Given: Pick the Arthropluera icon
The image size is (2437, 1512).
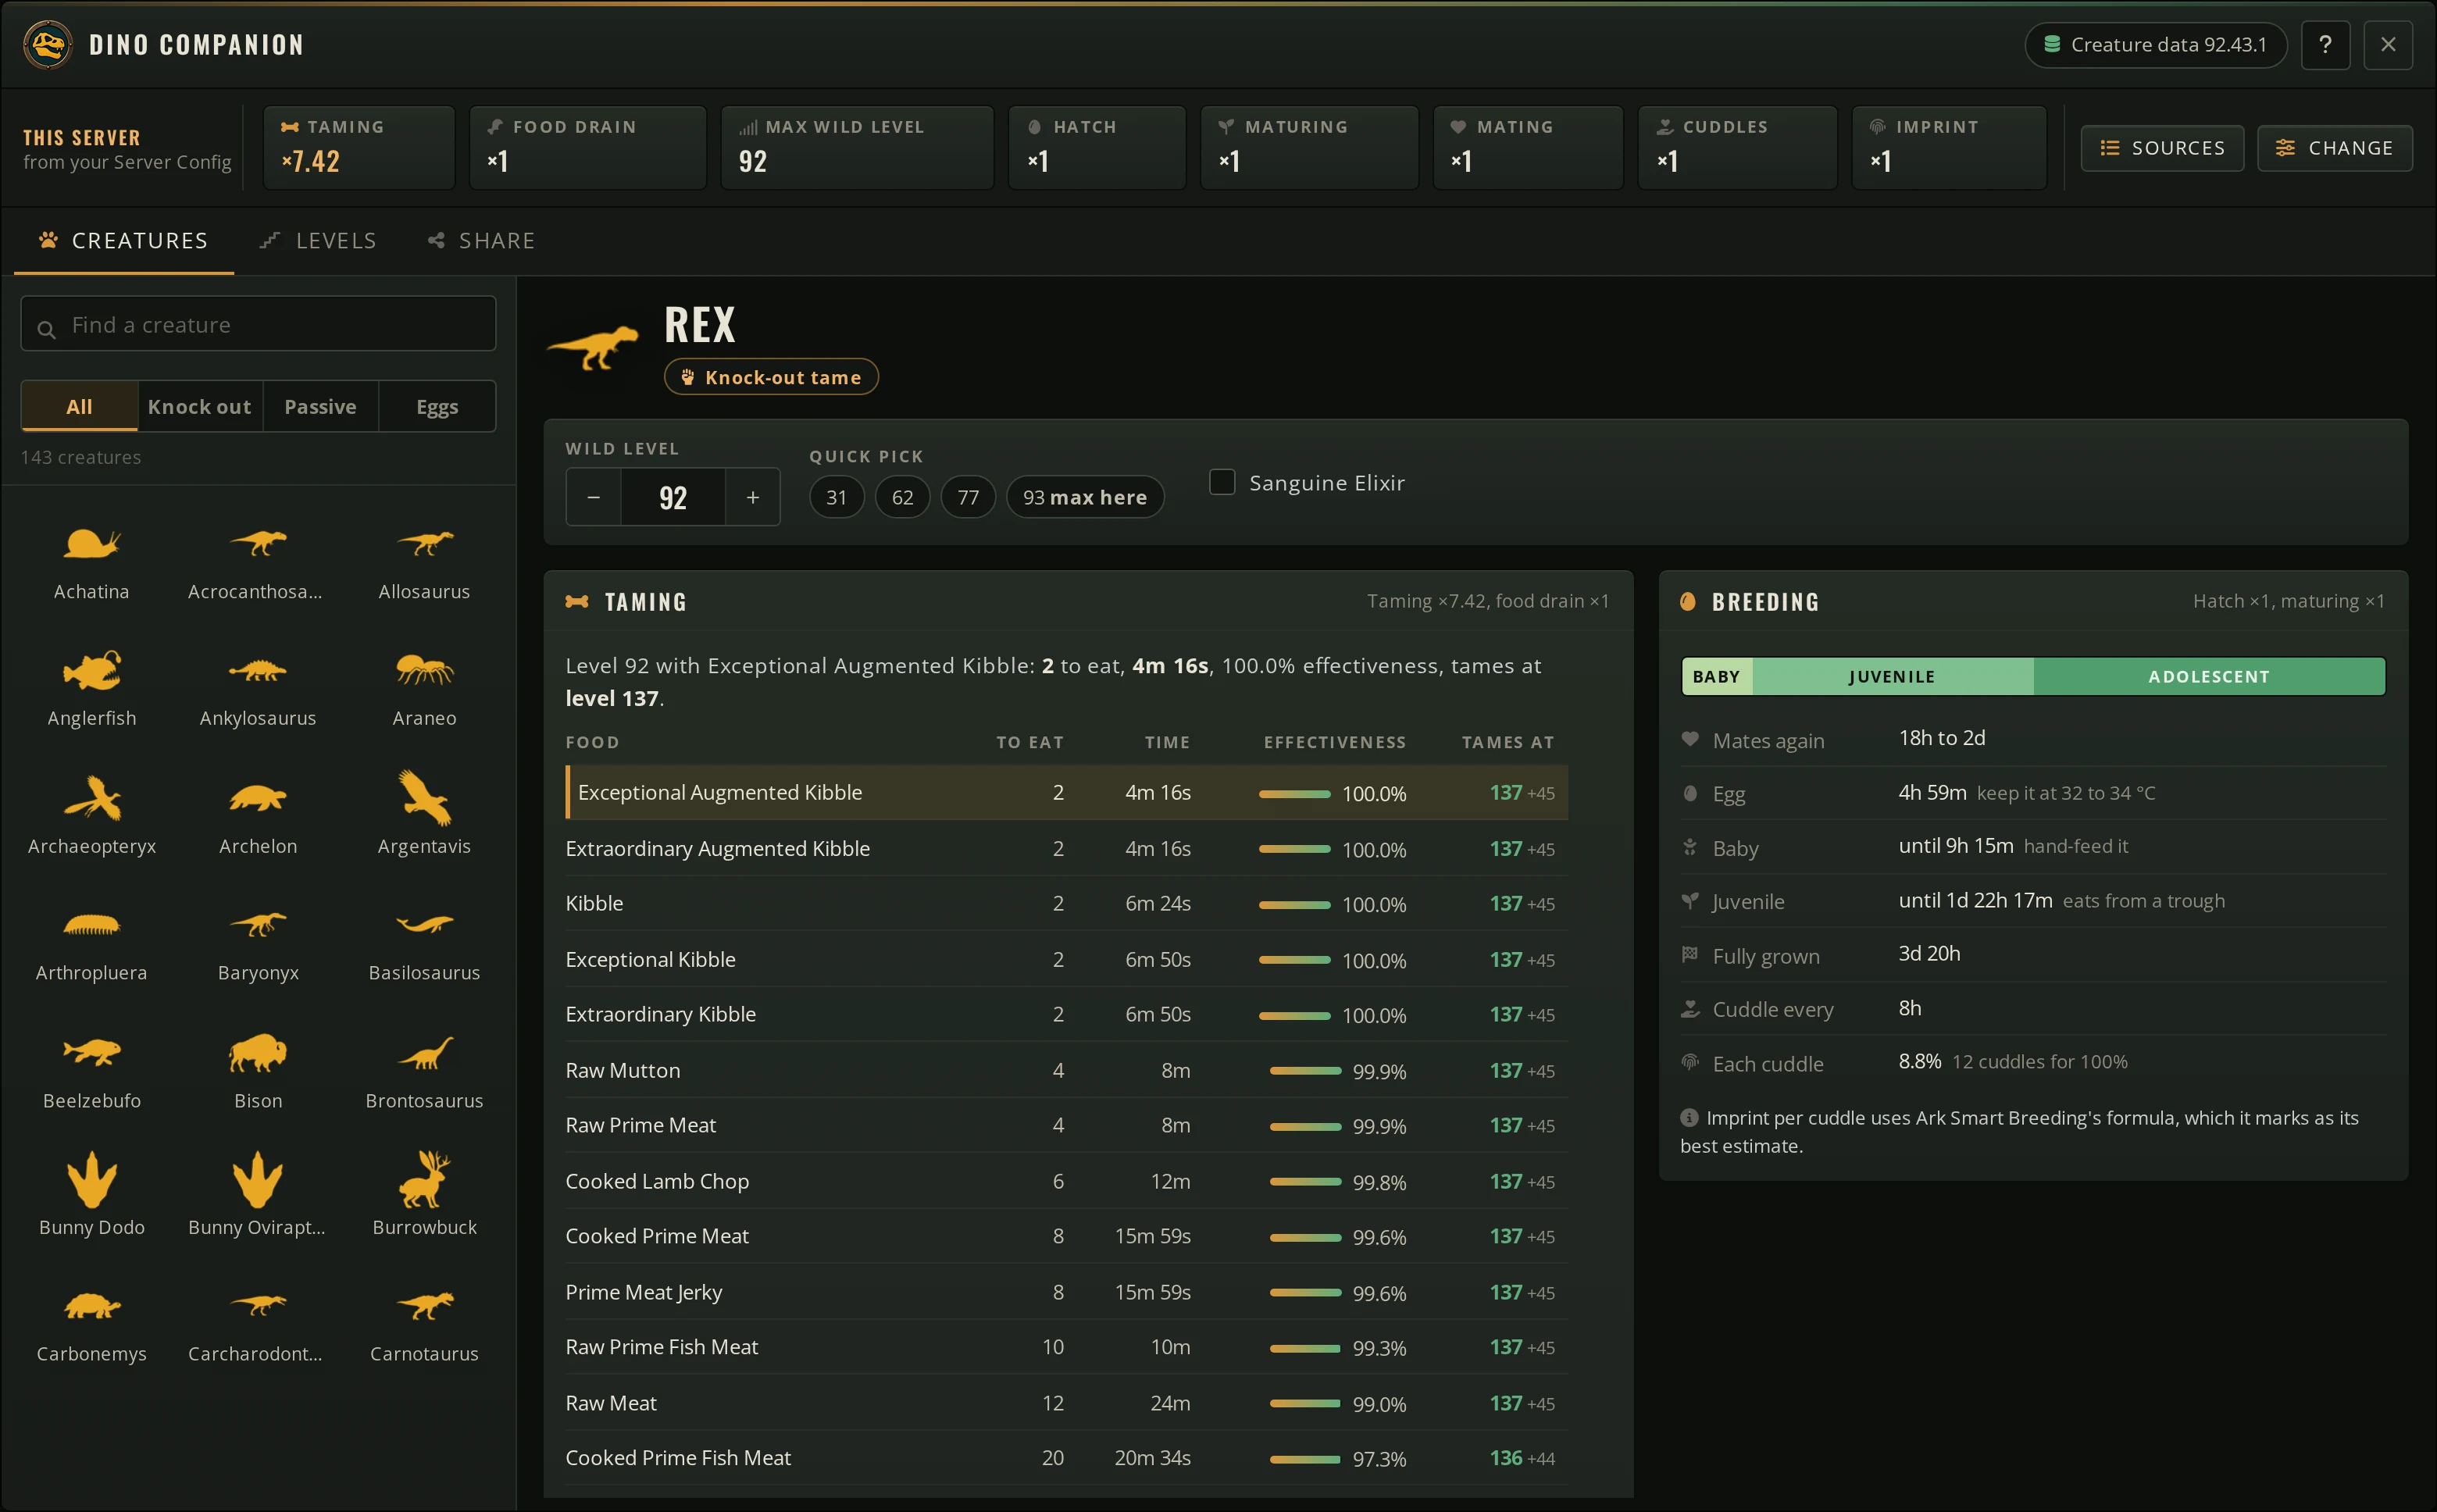Looking at the screenshot, I should [91, 925].
